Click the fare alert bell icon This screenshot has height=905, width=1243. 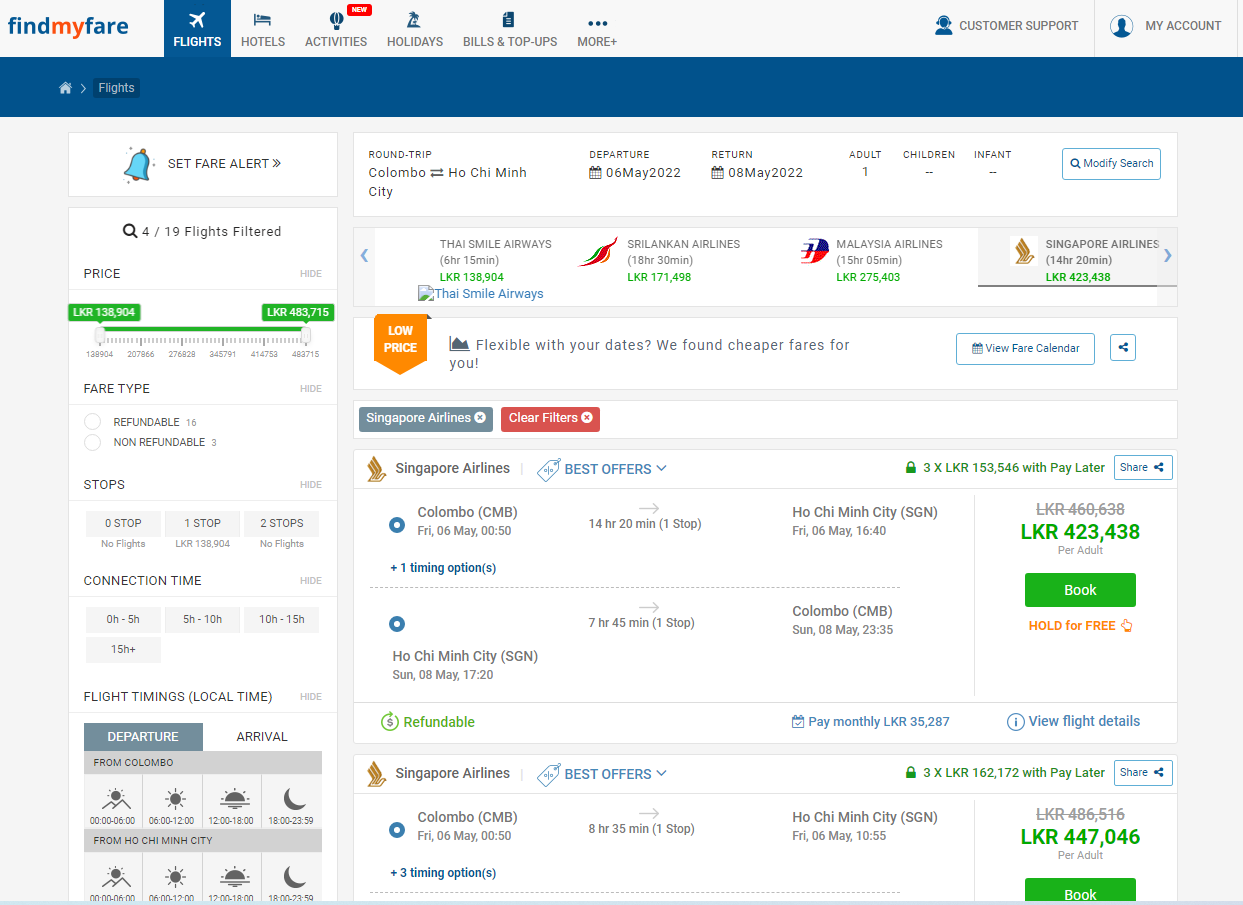click(139, 164)
